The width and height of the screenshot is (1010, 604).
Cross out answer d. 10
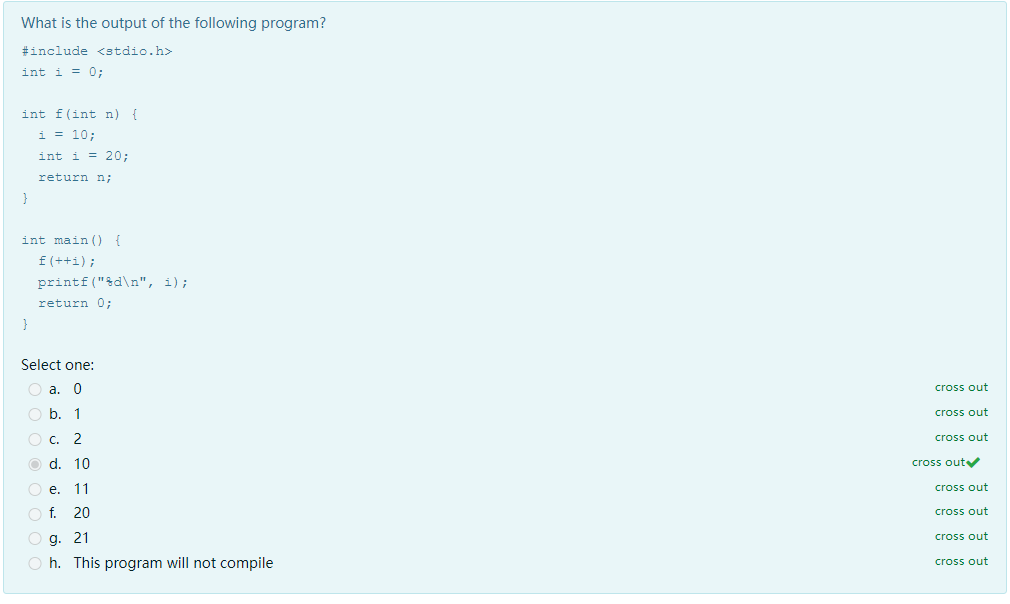coord(939,463)
